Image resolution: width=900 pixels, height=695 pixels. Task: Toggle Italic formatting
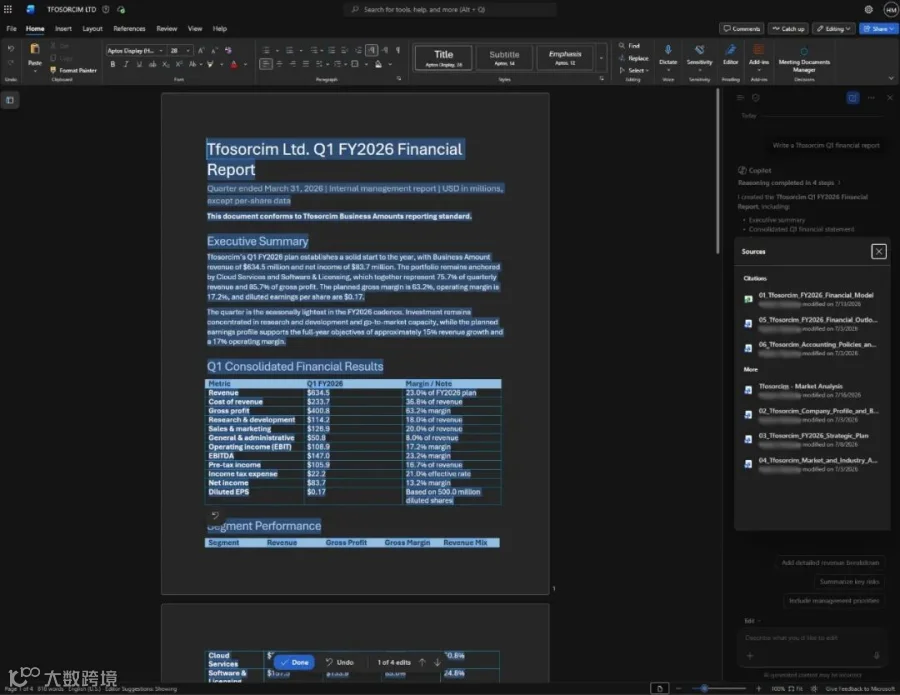[126, 64]
